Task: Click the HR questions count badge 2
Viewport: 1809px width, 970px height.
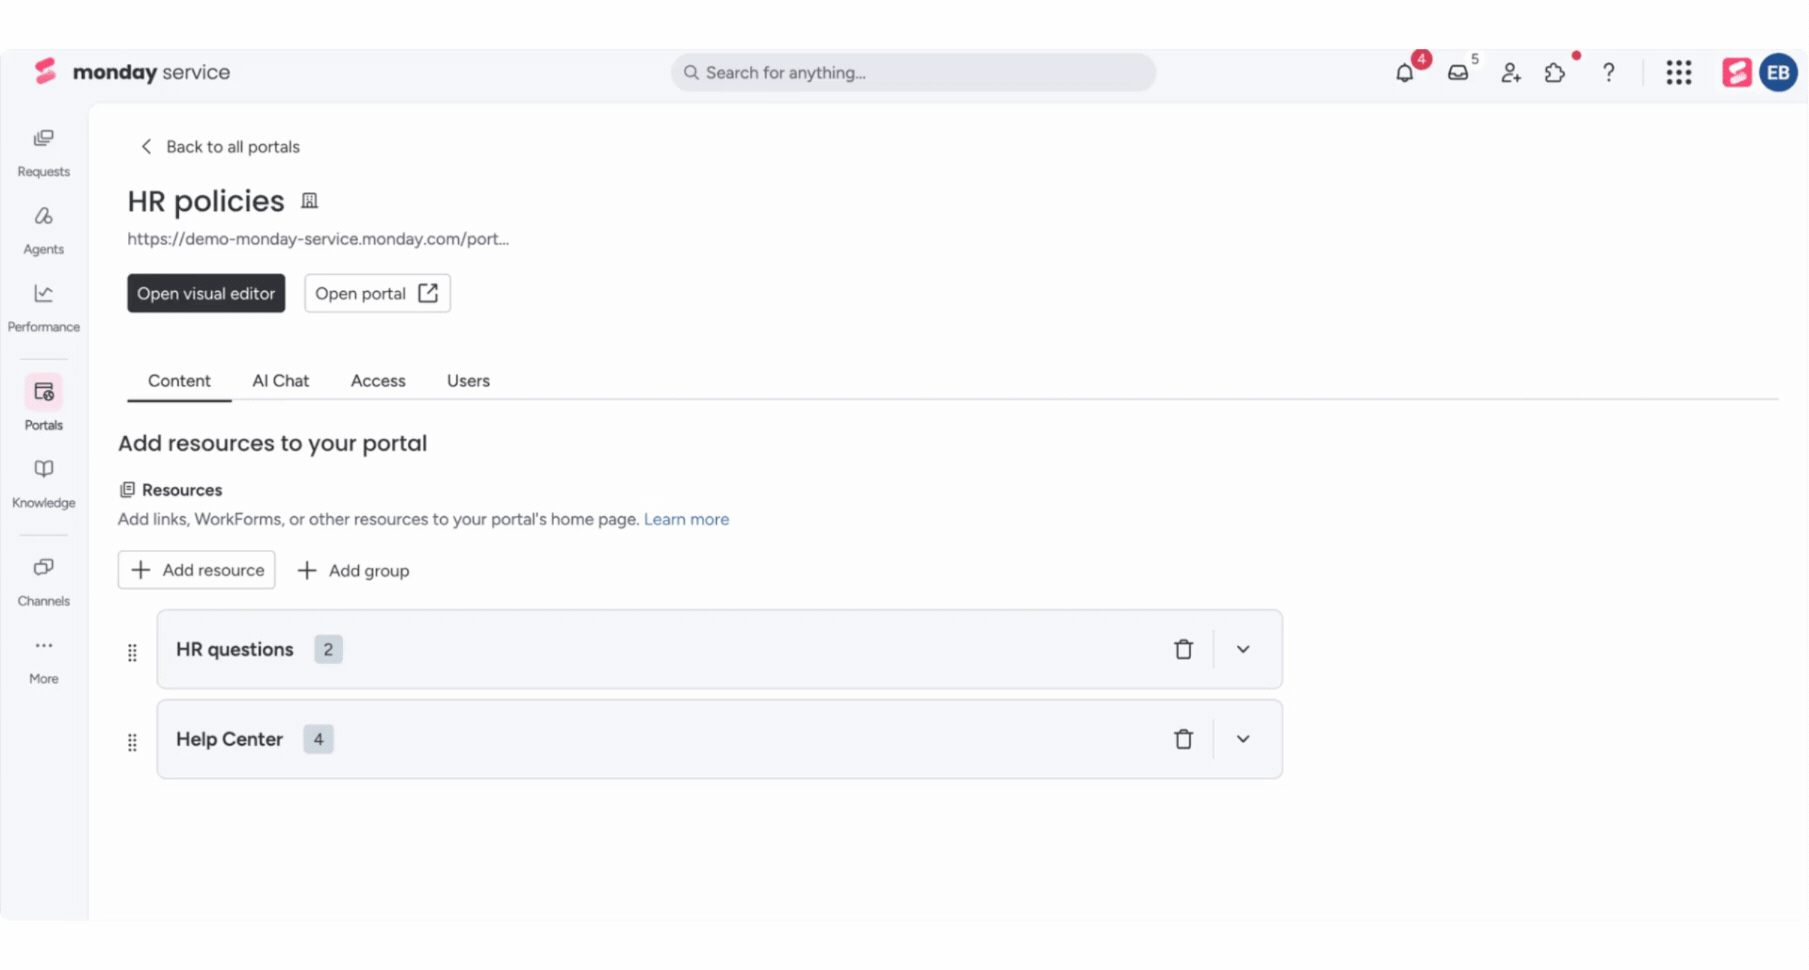Action: tap(328, 650)
